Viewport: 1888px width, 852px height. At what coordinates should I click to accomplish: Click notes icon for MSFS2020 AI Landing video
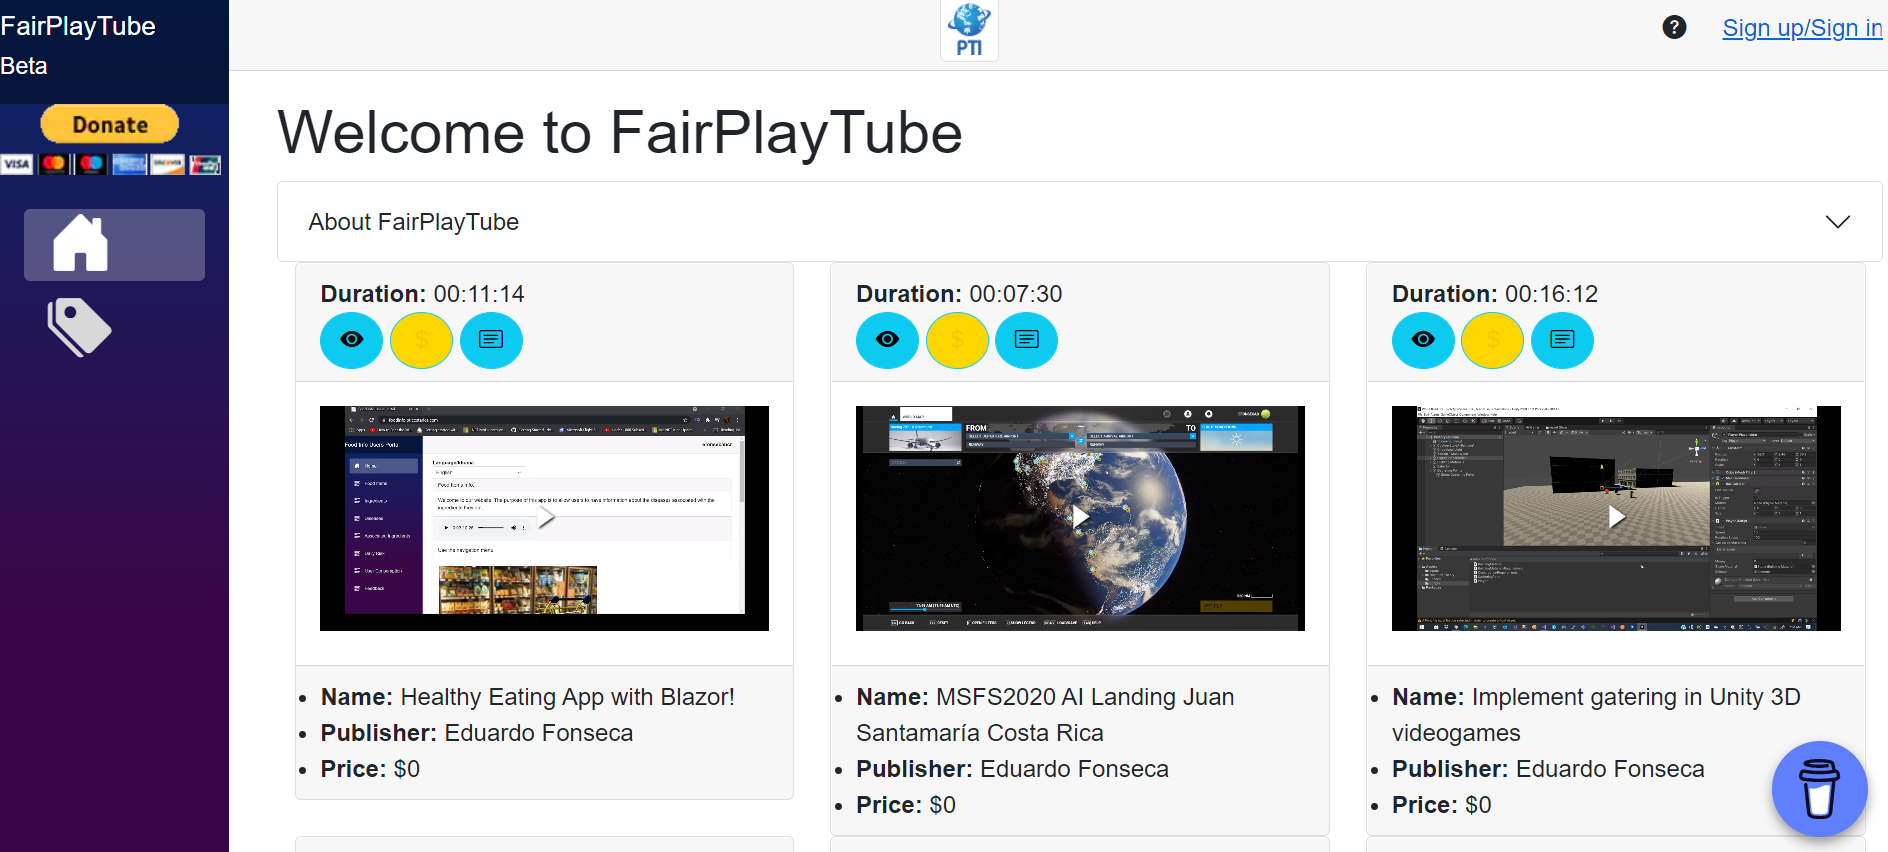point(1027,340)
